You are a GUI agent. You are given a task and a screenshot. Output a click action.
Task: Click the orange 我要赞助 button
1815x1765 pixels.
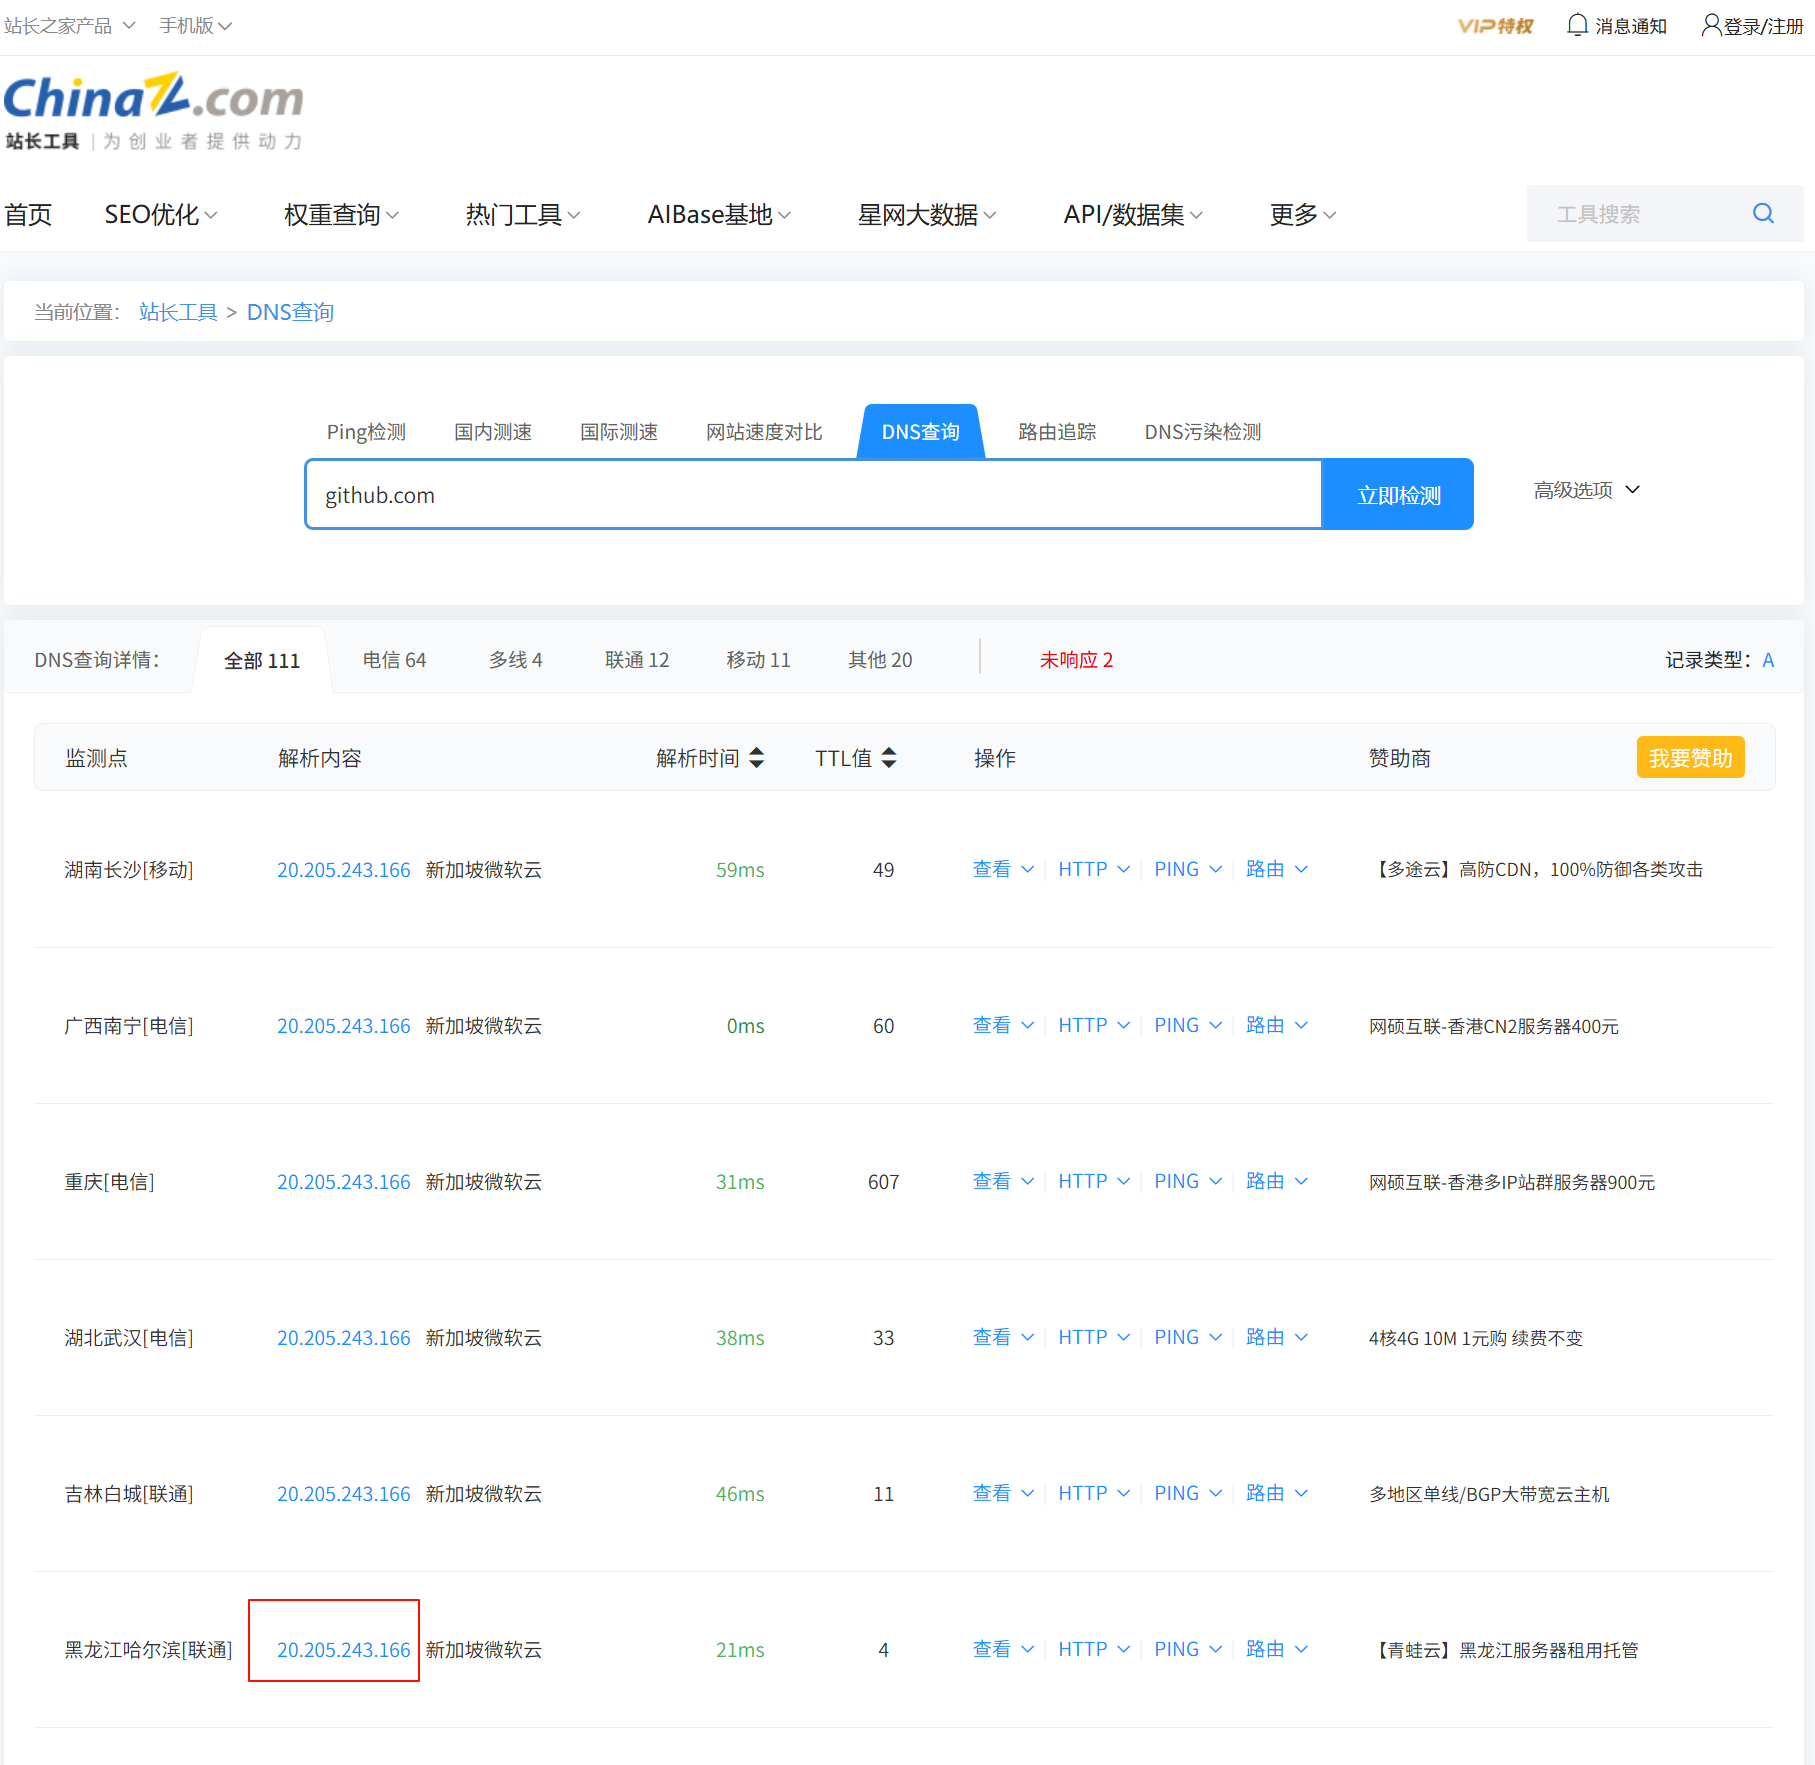tap(1690, 758)
